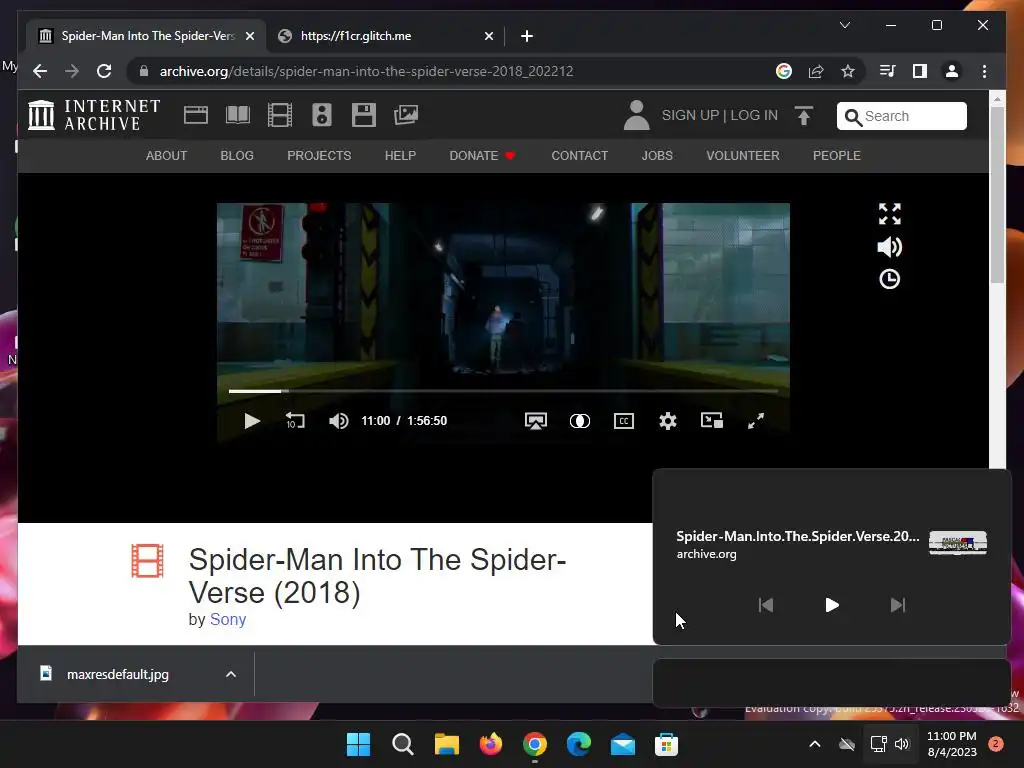Click the Internet Archive logo

coord(95,116)
